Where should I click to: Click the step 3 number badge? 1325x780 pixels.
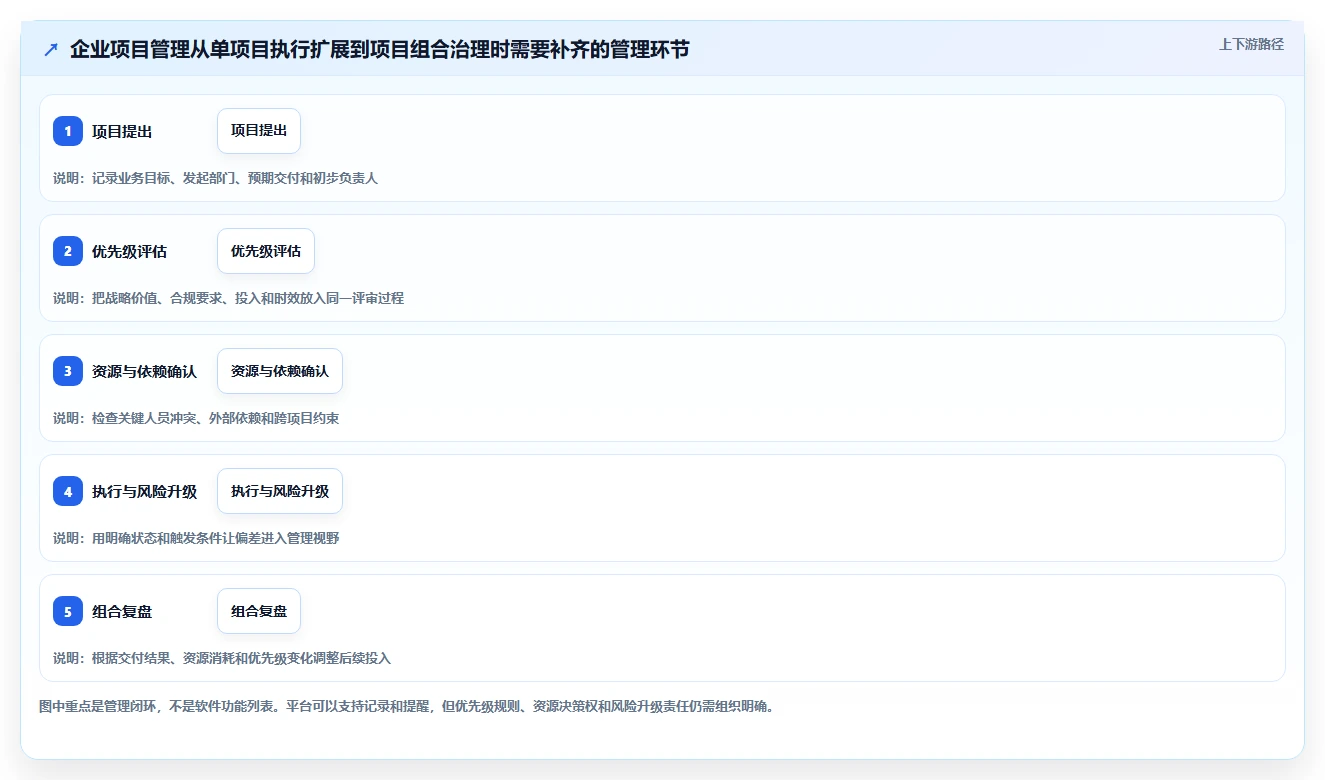coord(68,371)
